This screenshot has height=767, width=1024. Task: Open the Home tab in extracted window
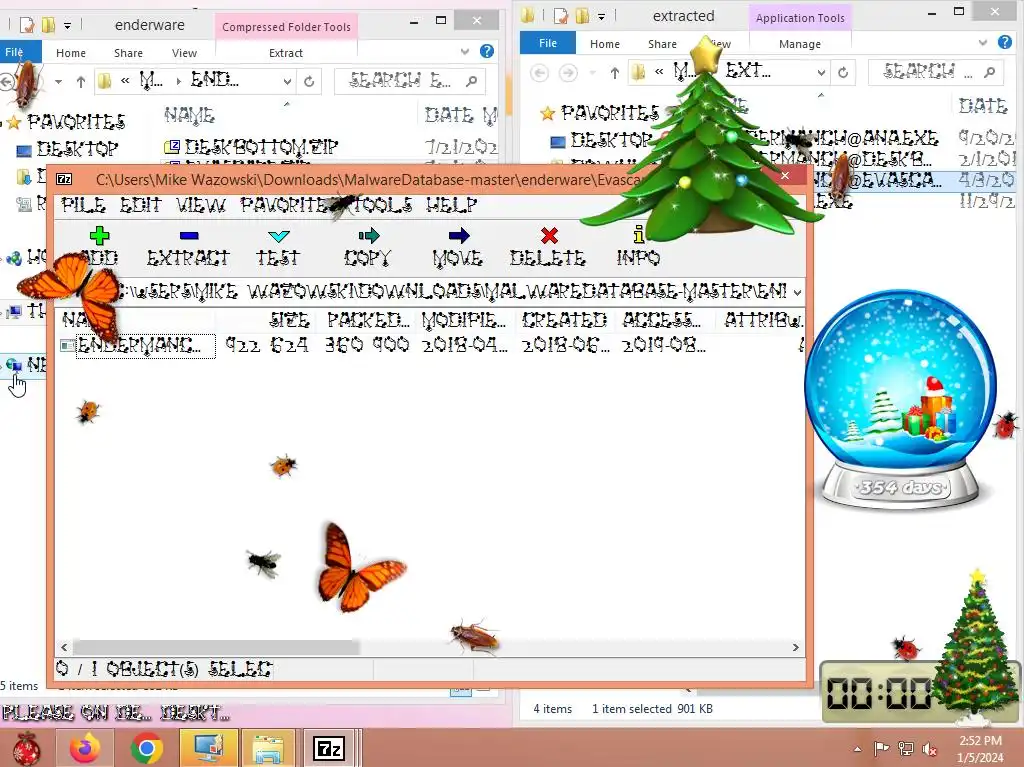605,44
